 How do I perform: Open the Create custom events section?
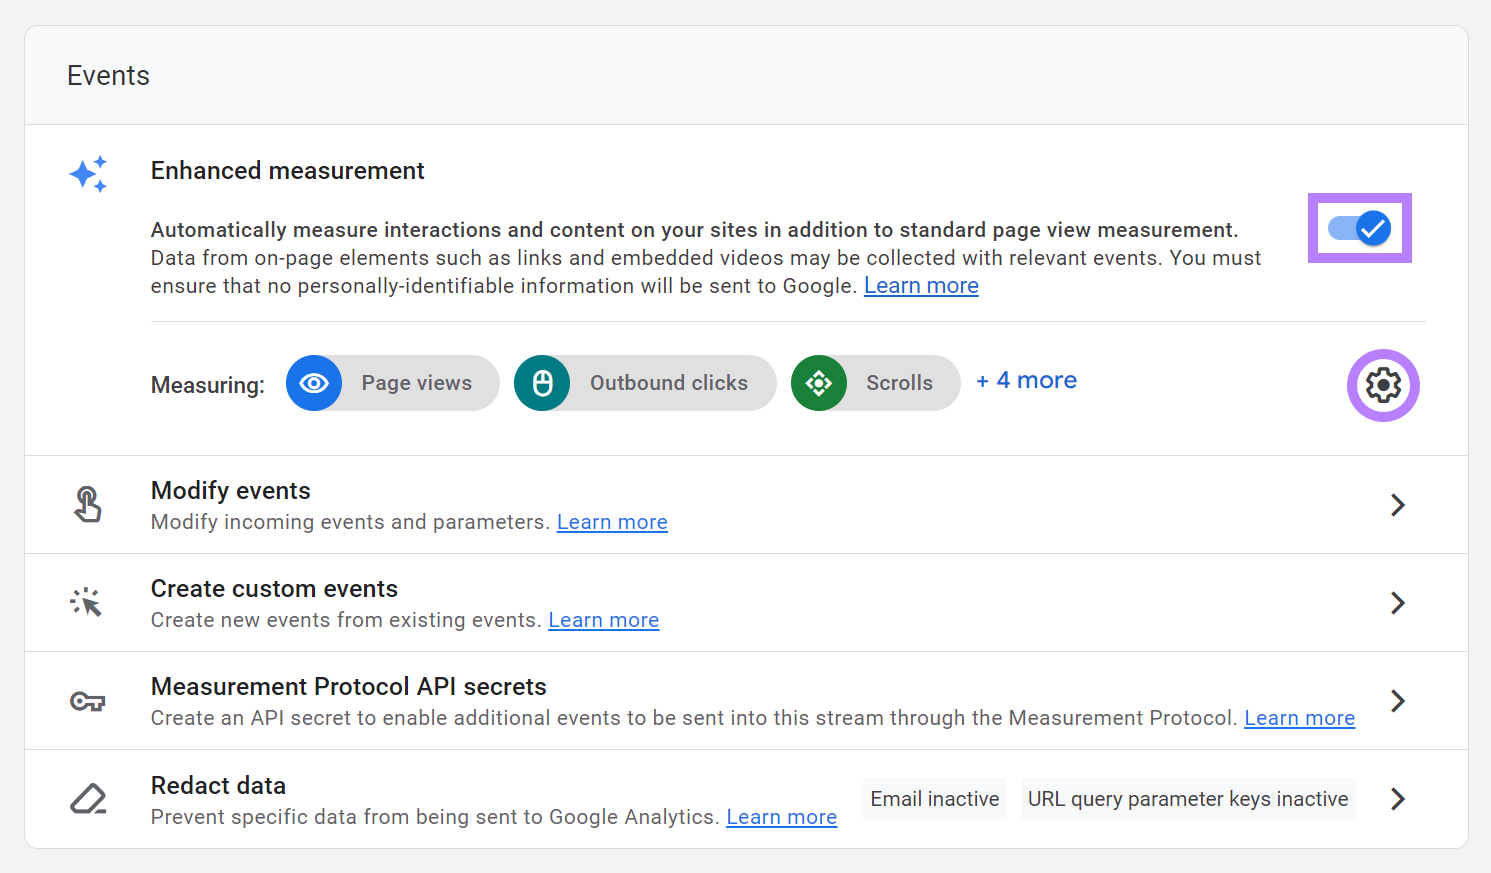(x=1397, y=603)
